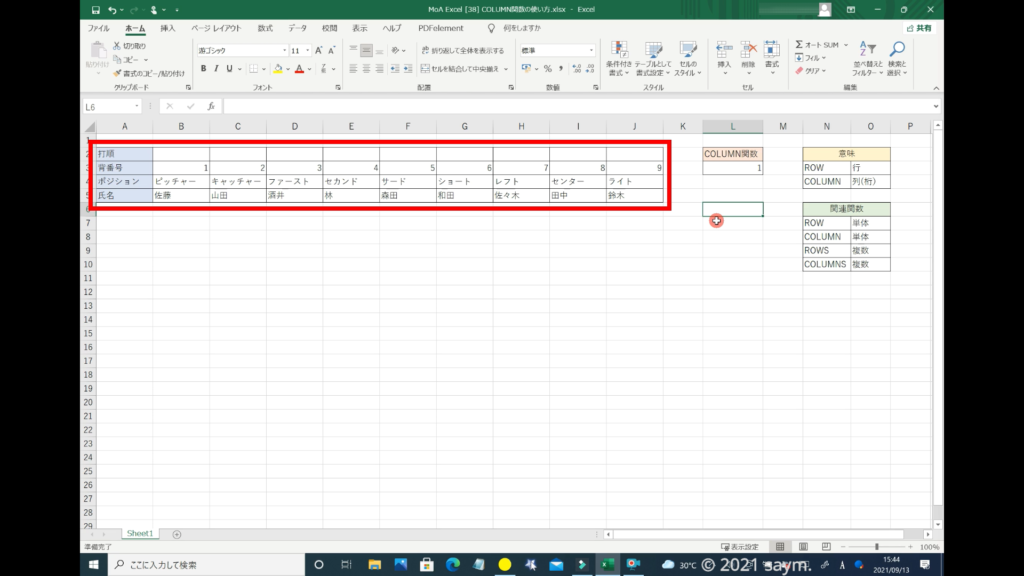Click the 共有 (Share) button

point(918,29)
